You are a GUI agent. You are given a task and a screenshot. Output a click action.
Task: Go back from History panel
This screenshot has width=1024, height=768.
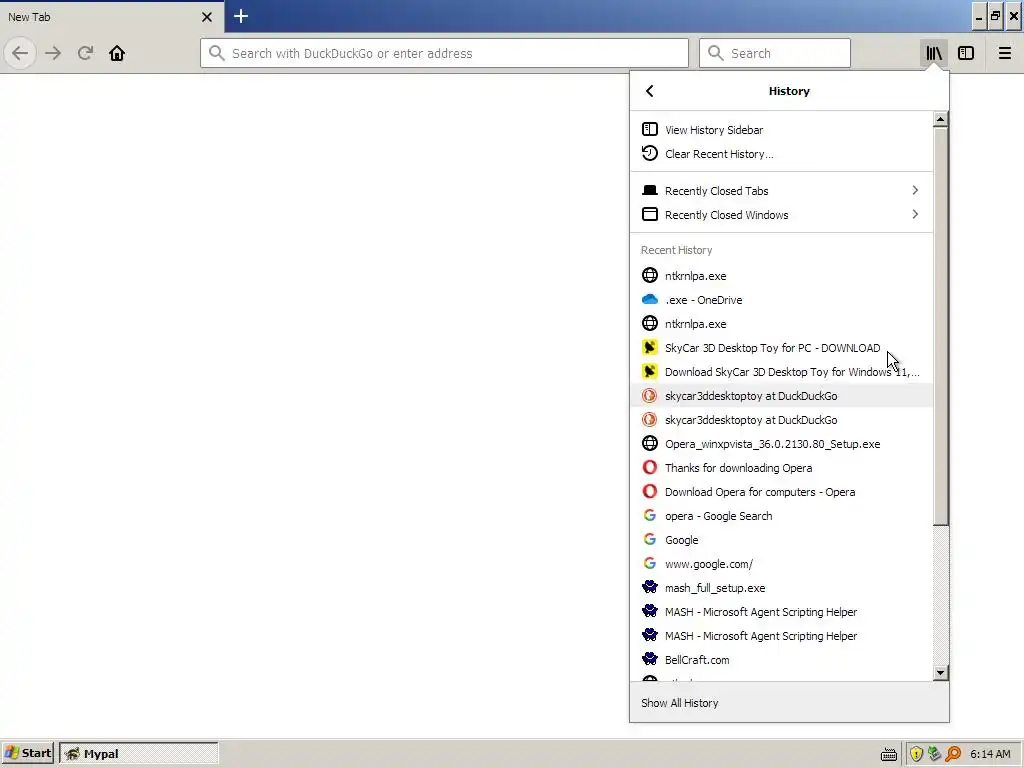click(649, 91)
